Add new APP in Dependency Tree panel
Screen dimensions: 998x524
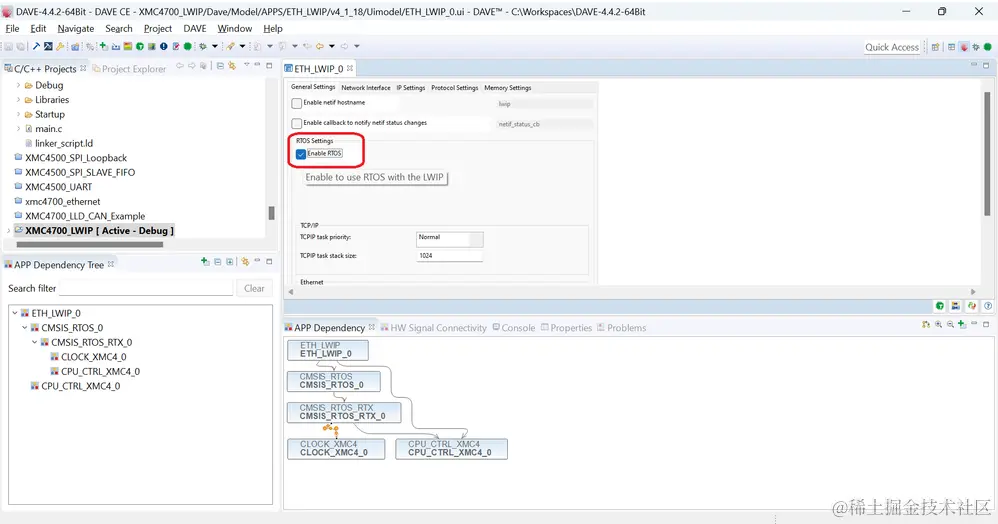pyautogui.click(x=205, y=262)
